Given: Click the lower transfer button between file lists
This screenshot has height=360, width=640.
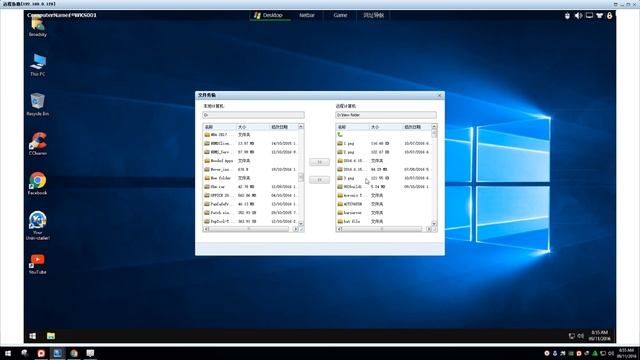Looking at the screenshot, I should (319, 180).
